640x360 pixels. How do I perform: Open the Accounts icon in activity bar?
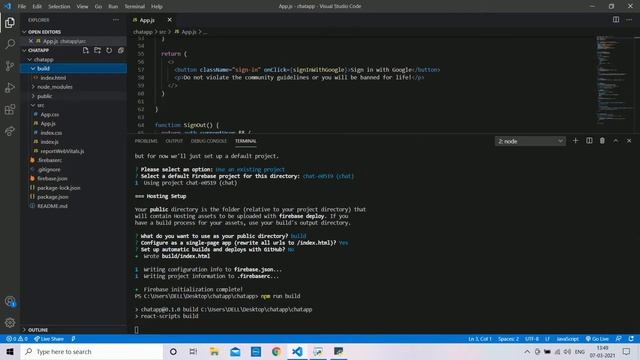[10, 302]
